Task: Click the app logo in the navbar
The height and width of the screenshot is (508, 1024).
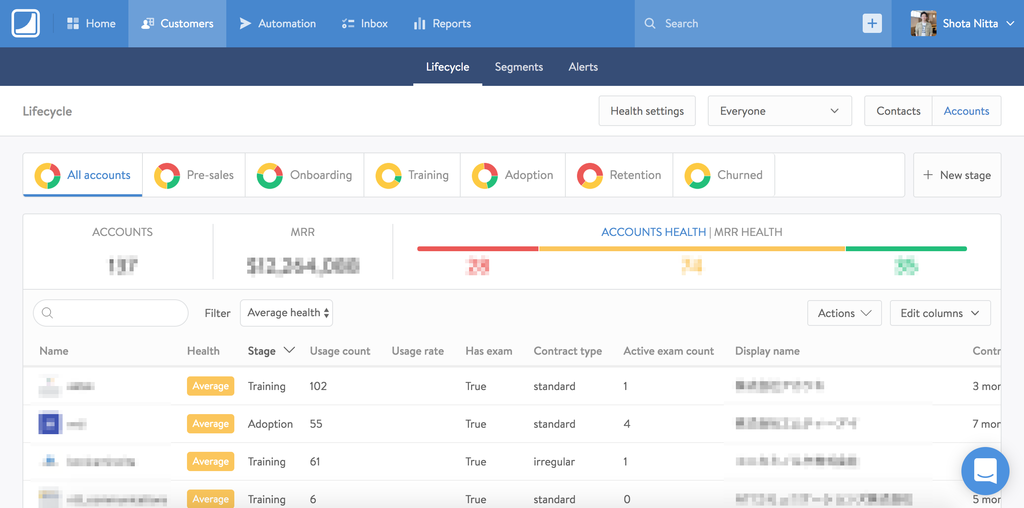Action: pyautogui.click(x=25, y=24)
